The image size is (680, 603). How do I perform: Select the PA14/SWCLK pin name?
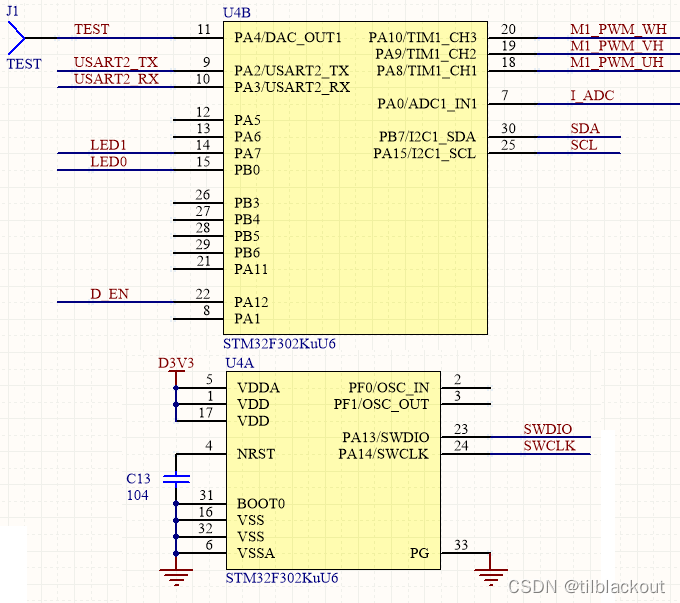click(383, 454)
